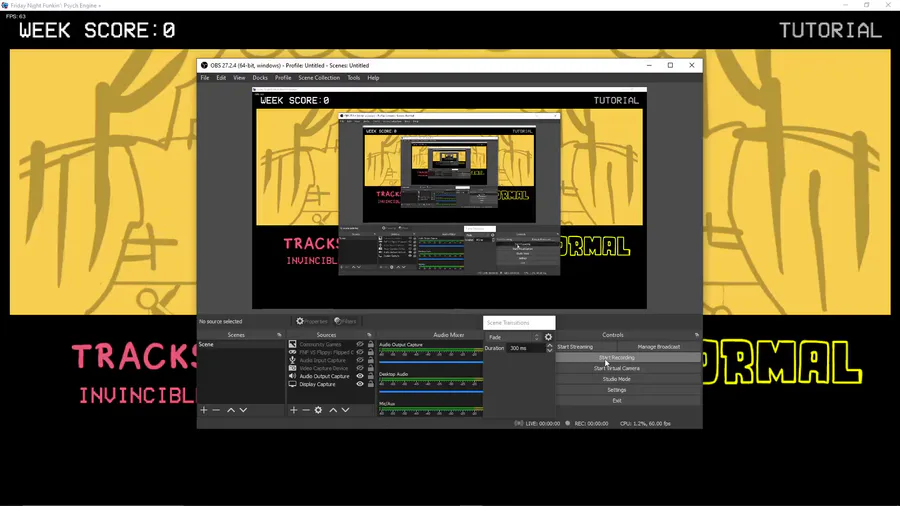Click the Community Games source type icon

point(292,344)
